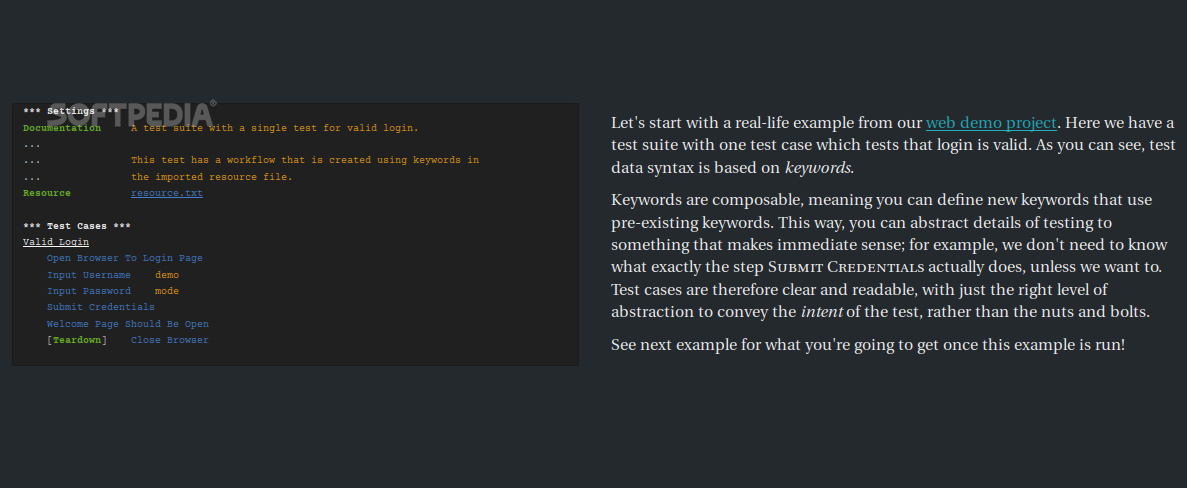1187x488 pixels.
Task: Select the Valid Login test case name
Action: click(56, 242)
